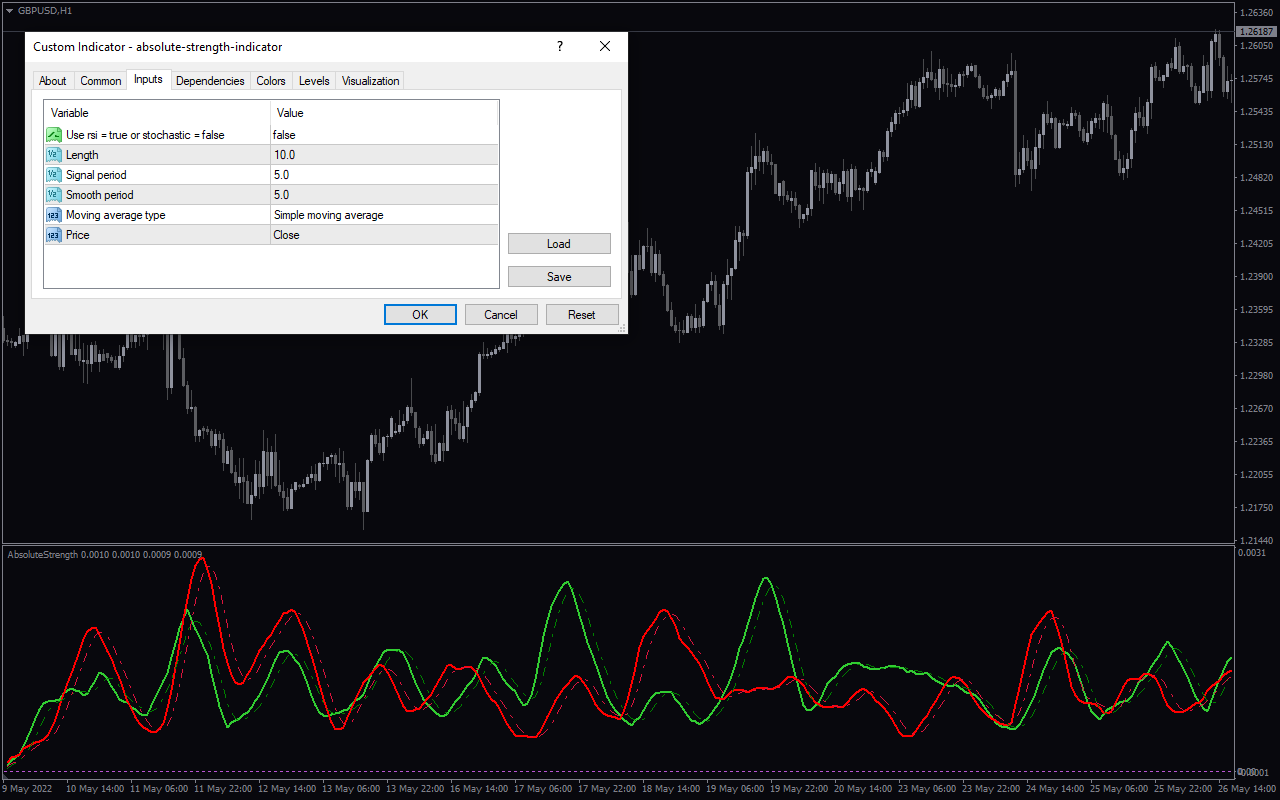Click the Save button

coord(559,277)
